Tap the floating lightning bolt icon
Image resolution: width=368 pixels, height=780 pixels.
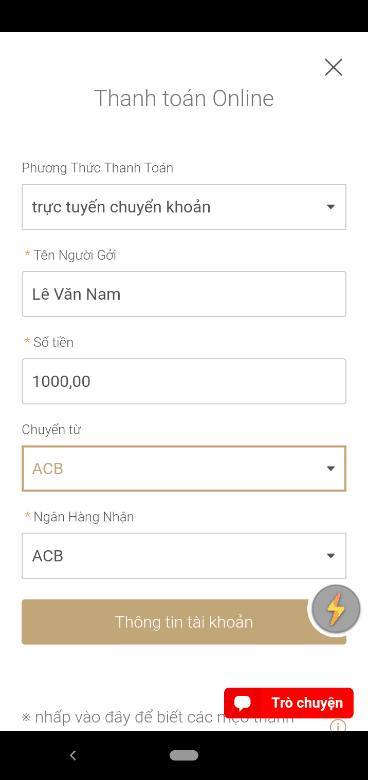pyautogui.click(x=336, y=609)
